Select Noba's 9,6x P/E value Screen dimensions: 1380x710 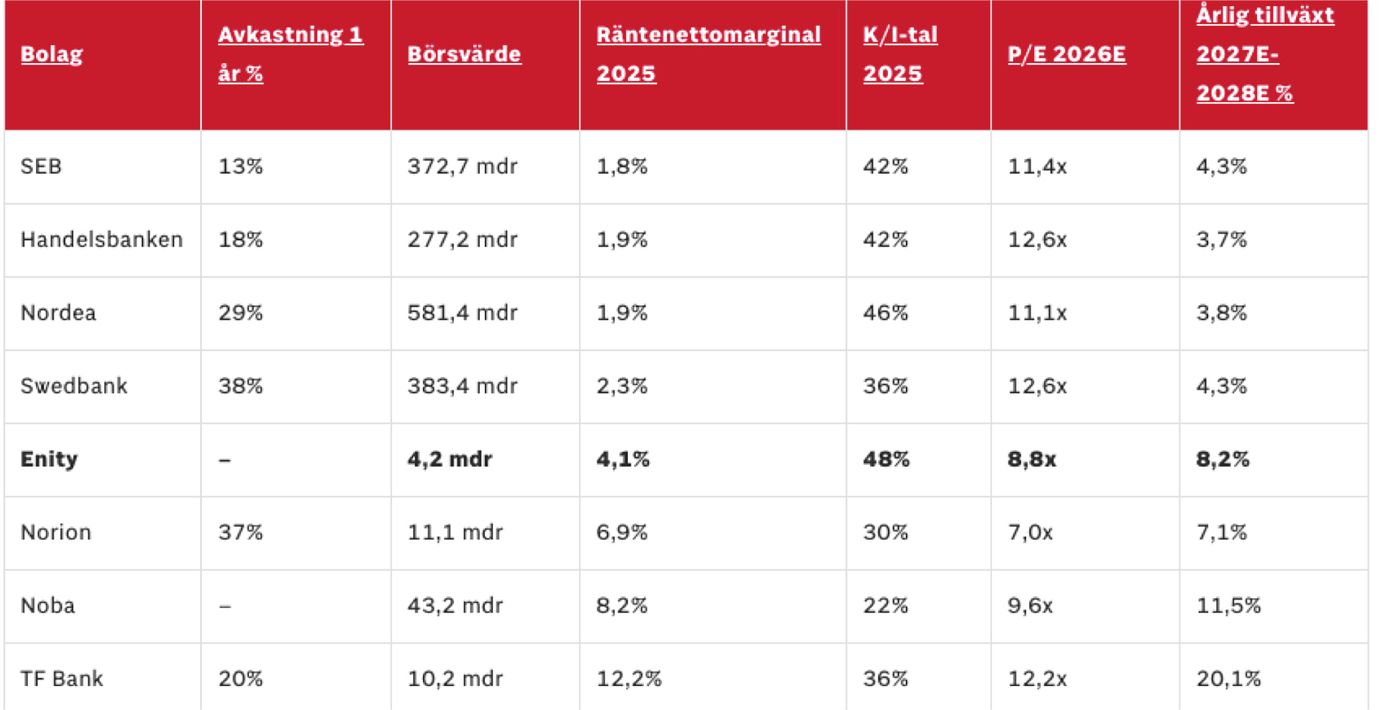[1031, 605]
